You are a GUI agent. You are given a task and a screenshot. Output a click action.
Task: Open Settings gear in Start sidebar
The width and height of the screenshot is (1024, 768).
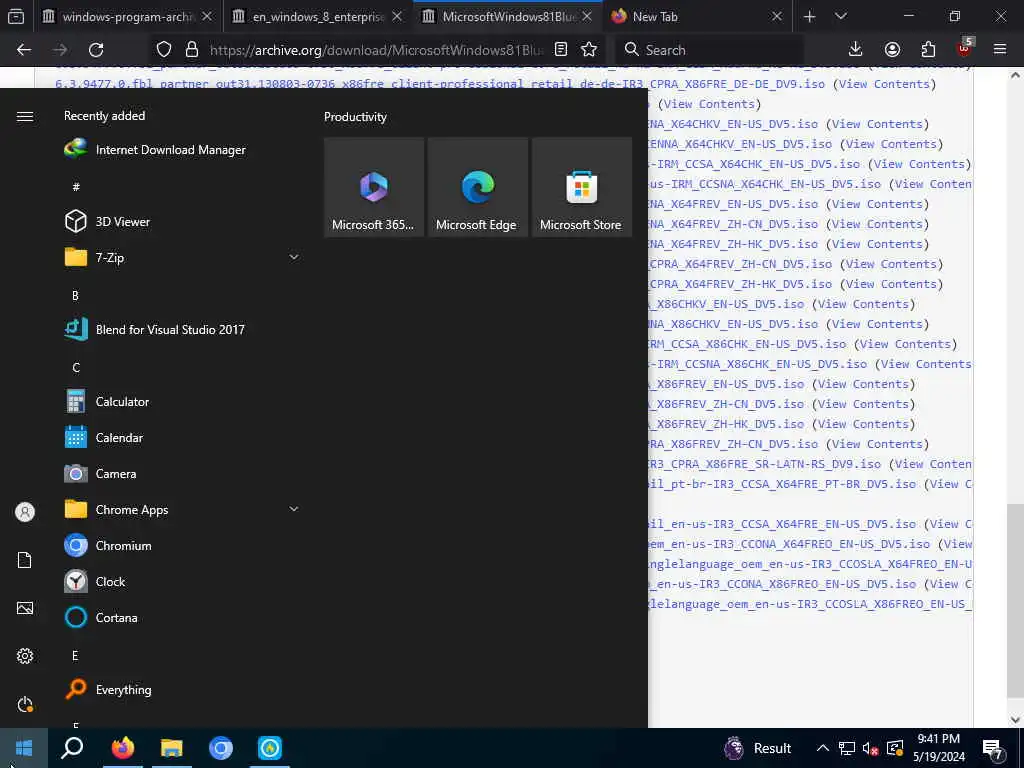click(x=25, y=656)
